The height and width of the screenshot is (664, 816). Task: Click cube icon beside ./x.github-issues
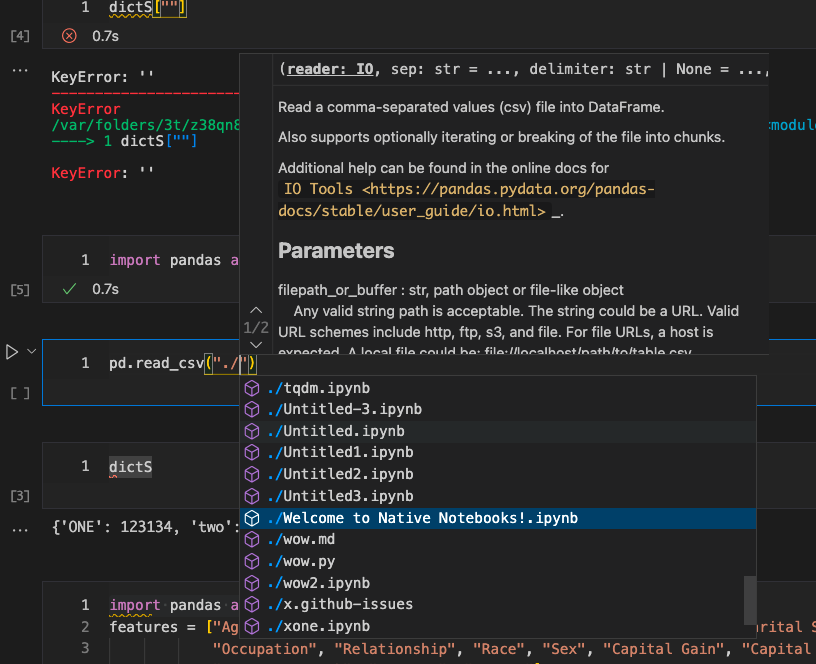tap(253, 604)
